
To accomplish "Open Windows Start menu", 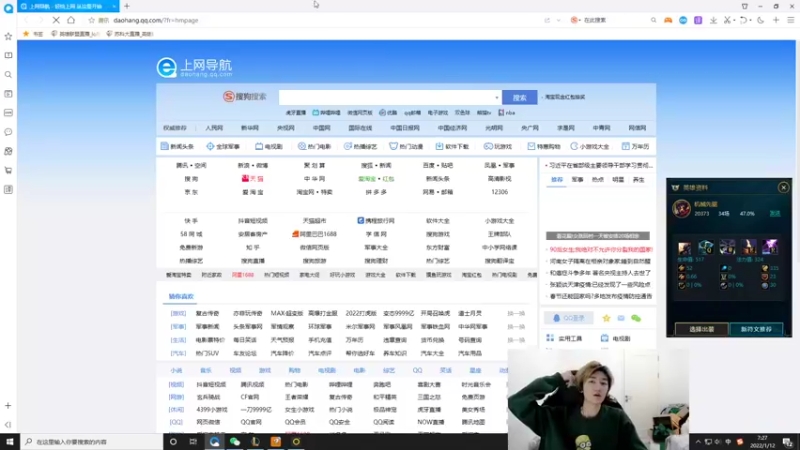I will tap(10, 441).
